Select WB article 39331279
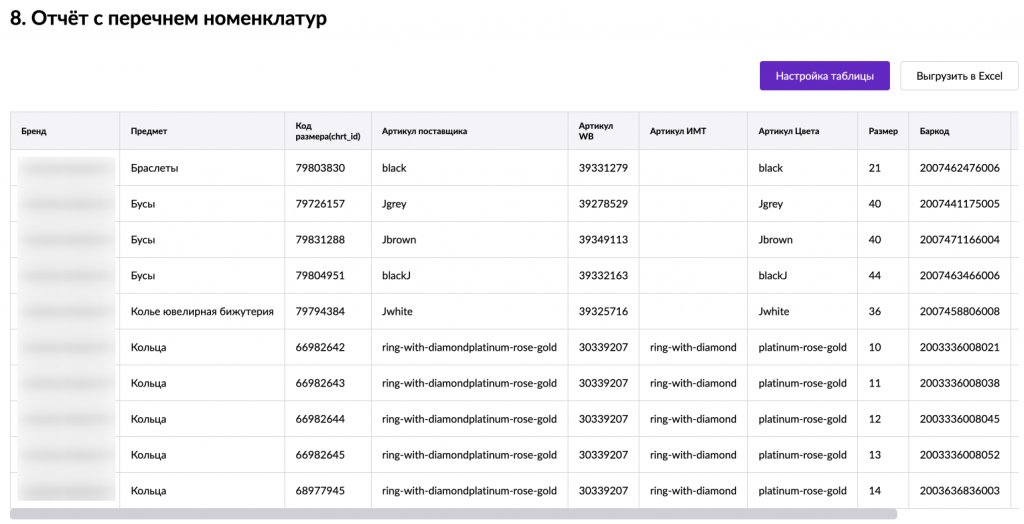1024x524 pixels. point(603,168)
